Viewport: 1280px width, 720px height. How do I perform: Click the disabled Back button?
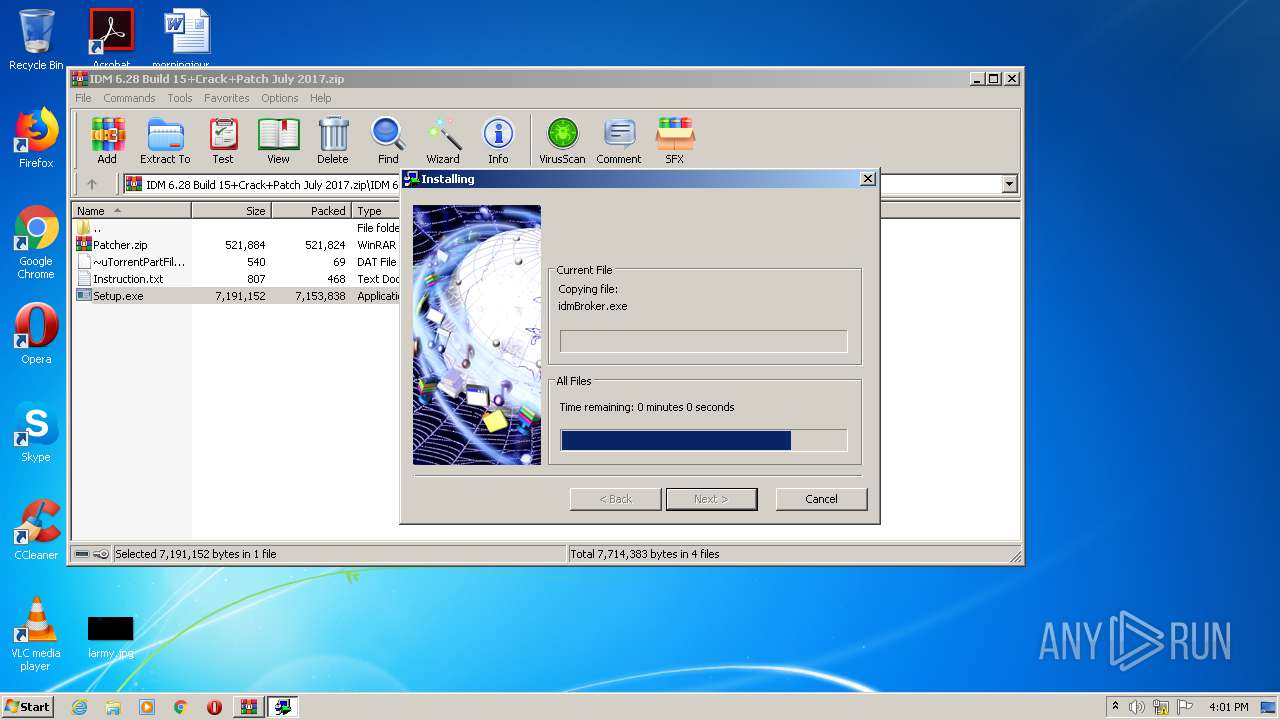tap(616, 499)
